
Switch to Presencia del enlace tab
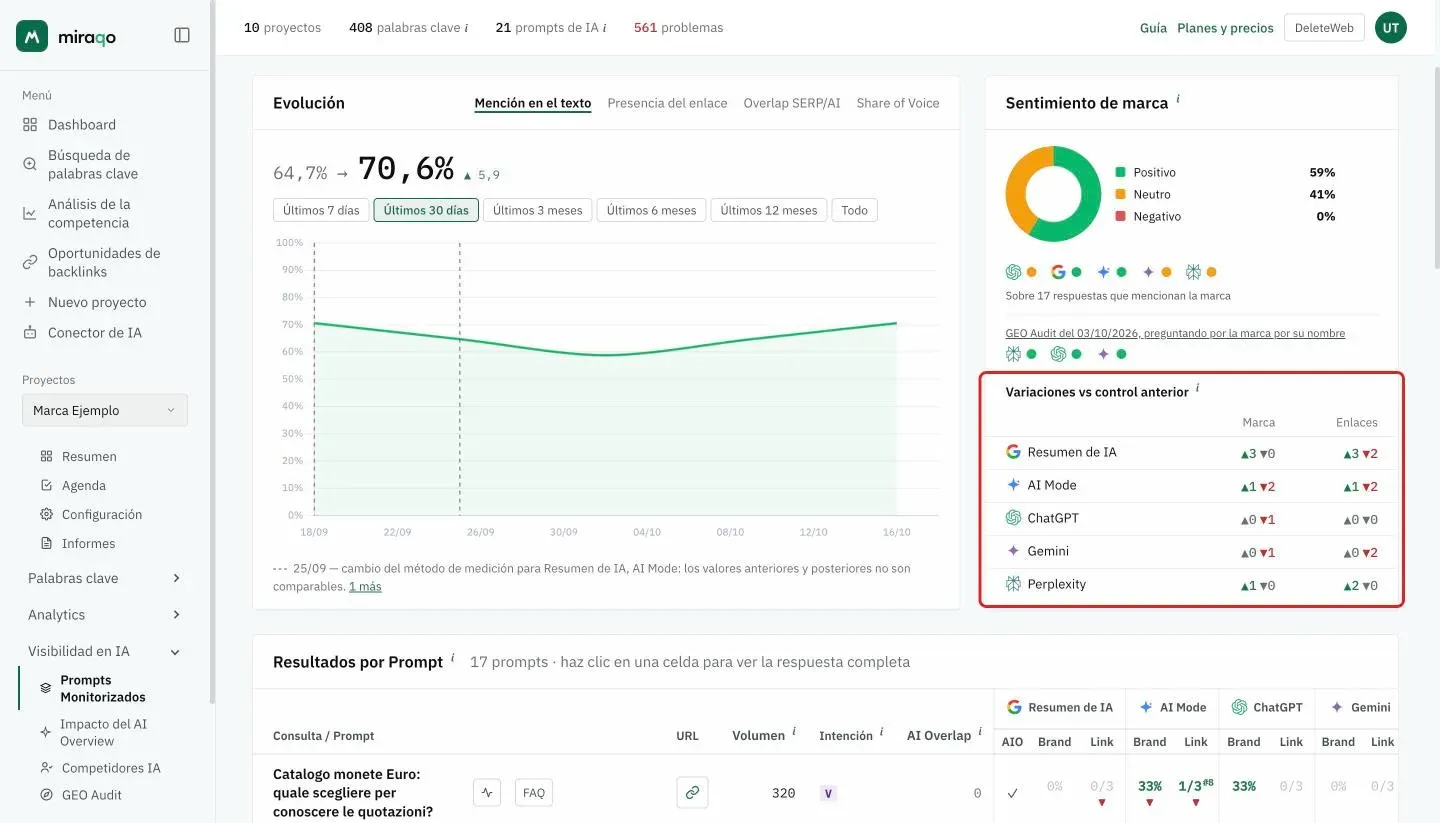pos(668,103)
